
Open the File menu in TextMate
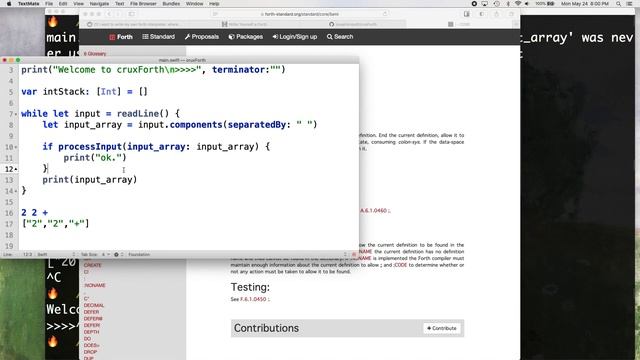(49, 4)
